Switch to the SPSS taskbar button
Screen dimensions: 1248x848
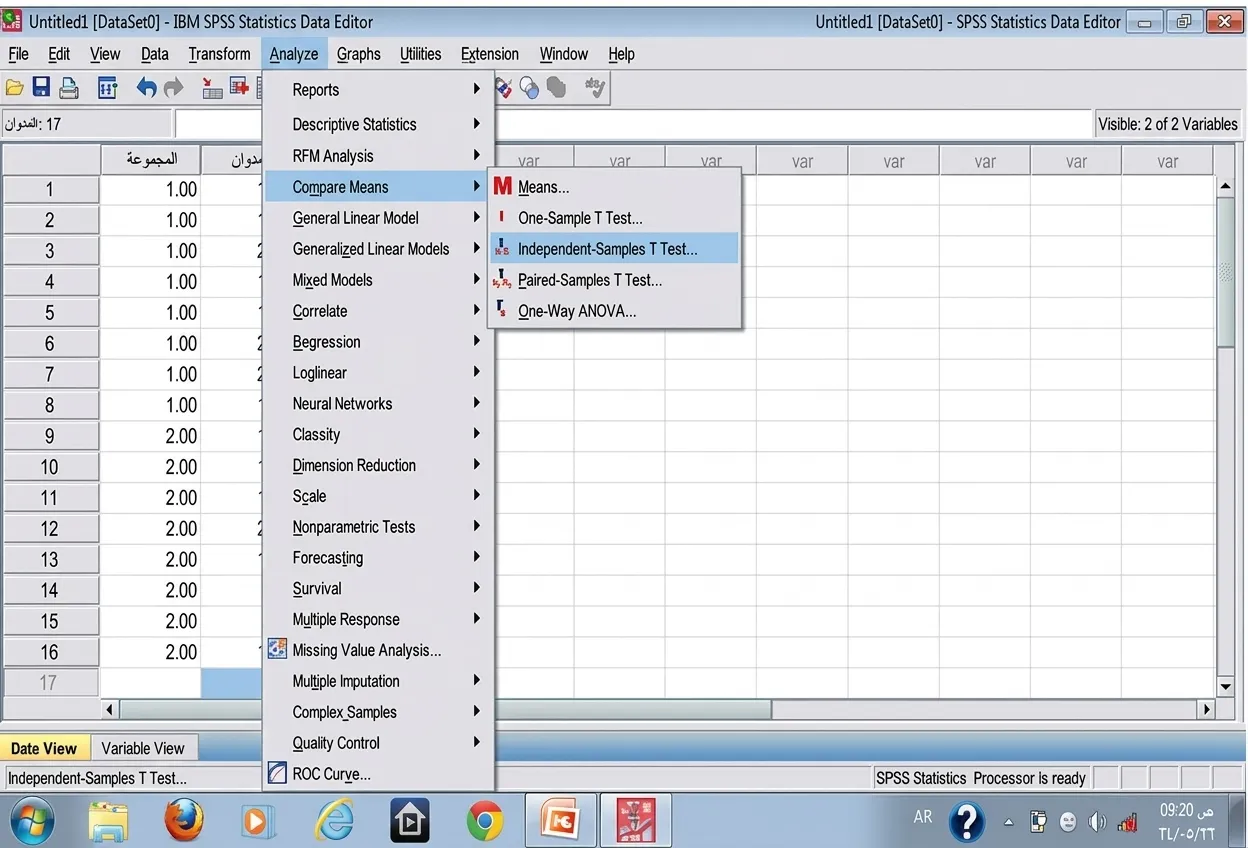click(635, 822)
